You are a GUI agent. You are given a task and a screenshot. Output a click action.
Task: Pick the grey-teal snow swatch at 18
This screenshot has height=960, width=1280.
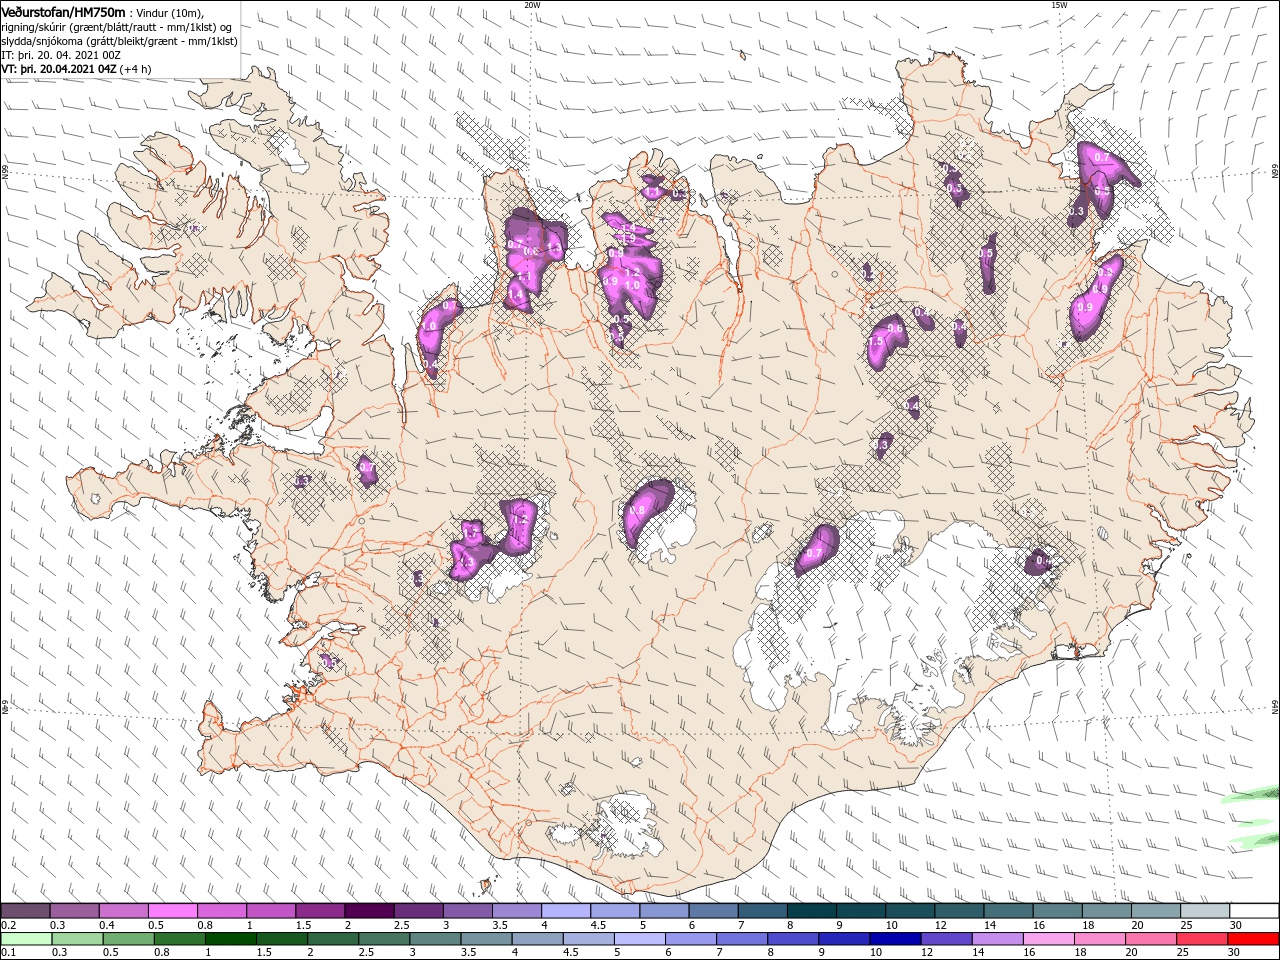1107,912
